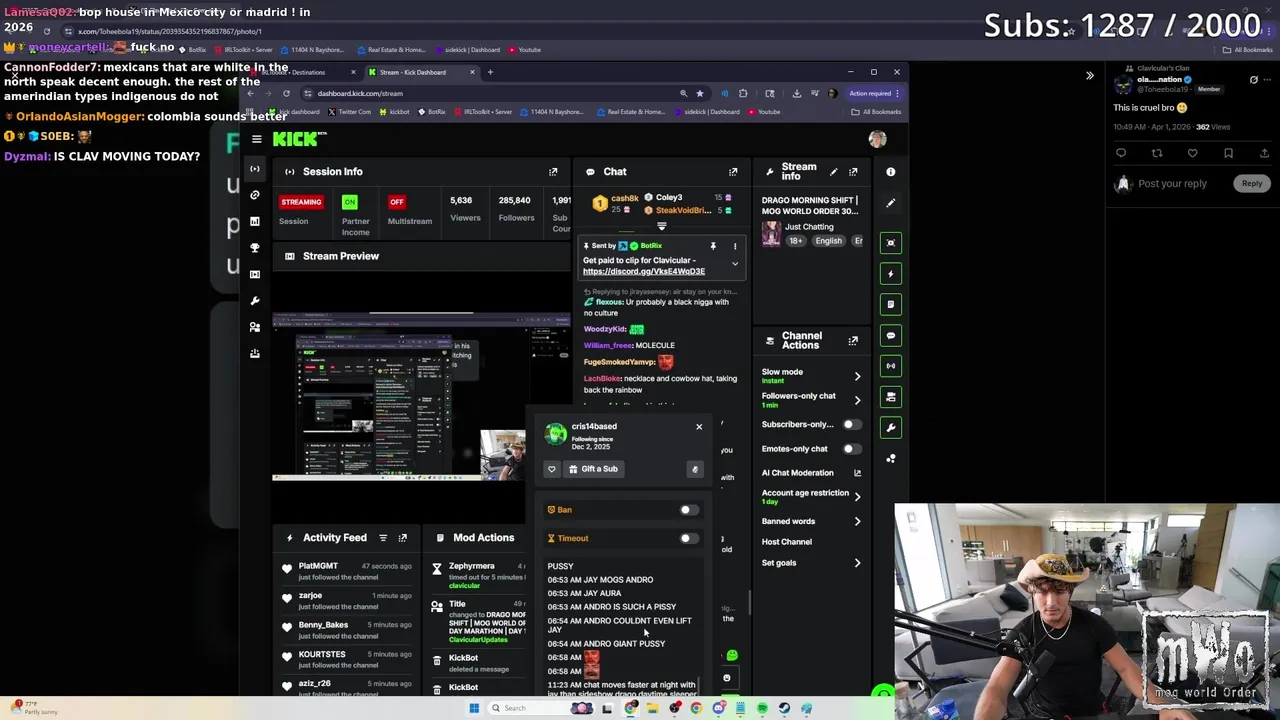Expand the collapsed panel with double chevron

(1090, 76)
